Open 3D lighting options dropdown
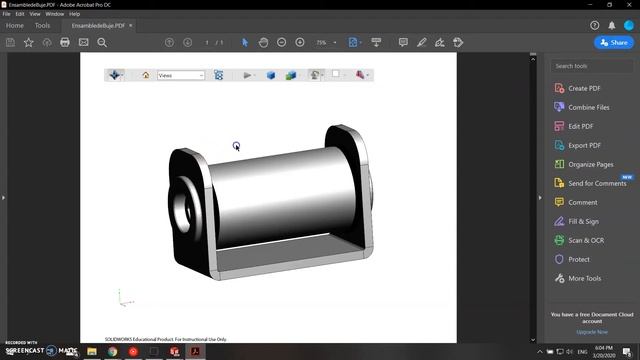This screenshot has width=640, height=360. (316, 75)
